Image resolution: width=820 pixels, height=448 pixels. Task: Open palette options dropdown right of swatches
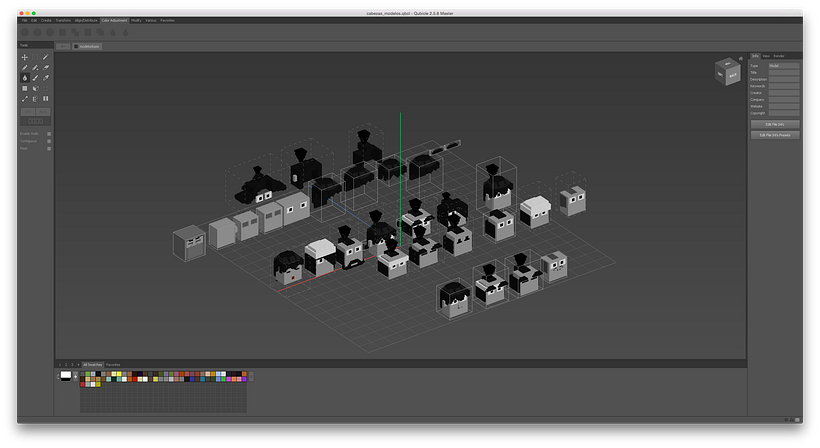coord(251,376)
